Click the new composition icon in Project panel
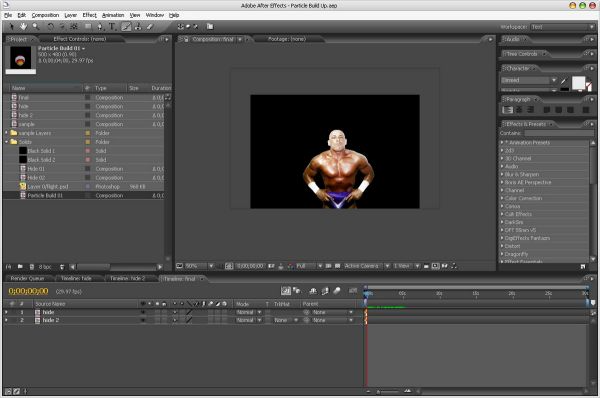 coord(32,266)
